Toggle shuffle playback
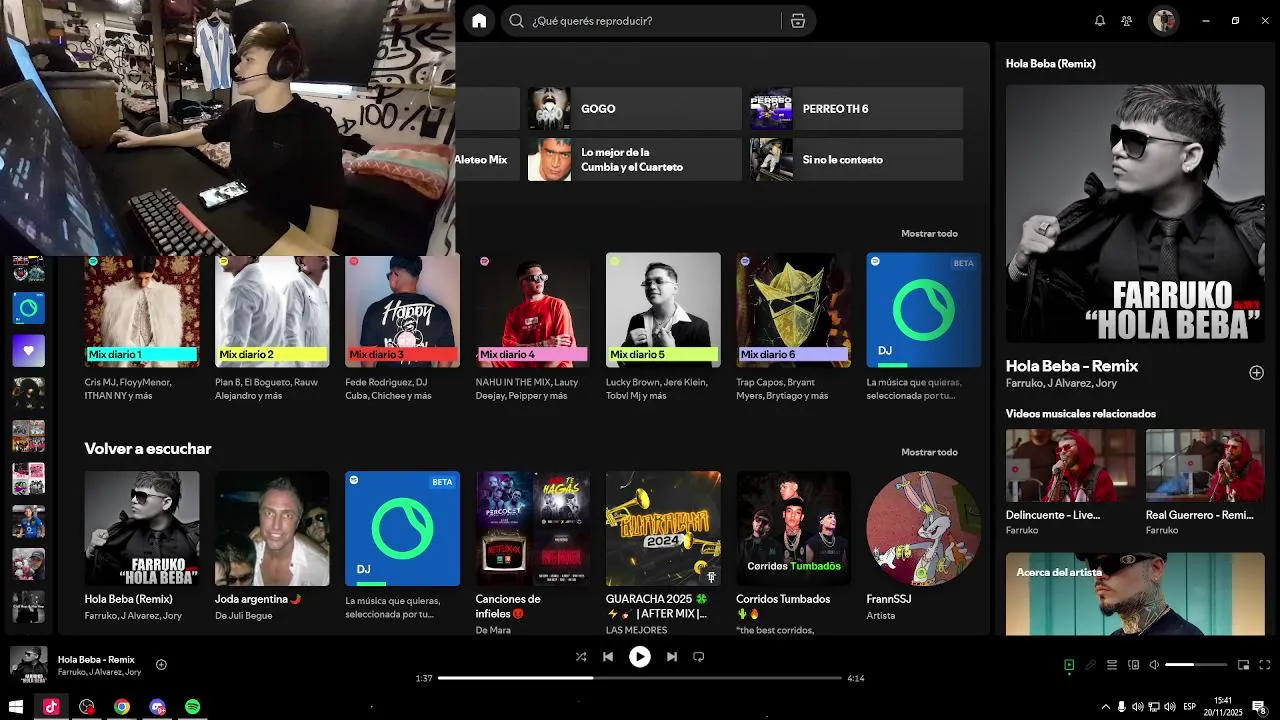1280x720 pixels. pos(581,657)
